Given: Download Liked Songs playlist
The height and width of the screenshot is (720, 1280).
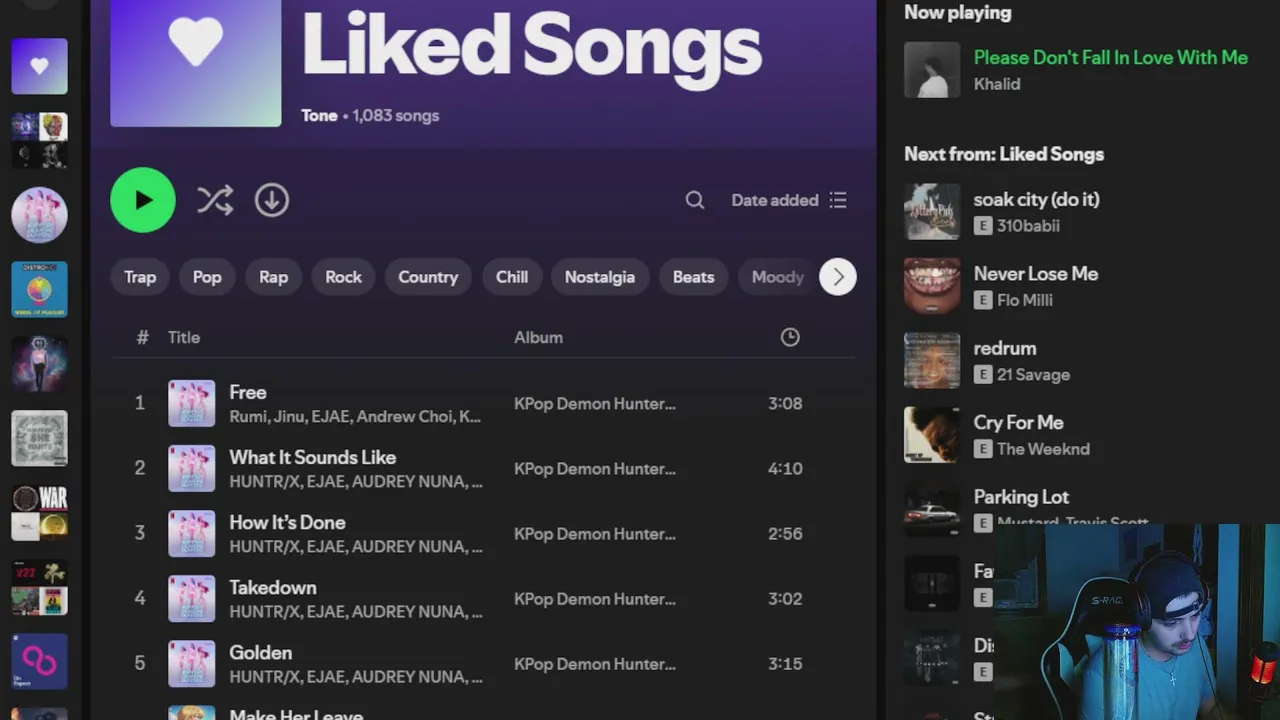Looking at the screenshot, I should point(271,200).
